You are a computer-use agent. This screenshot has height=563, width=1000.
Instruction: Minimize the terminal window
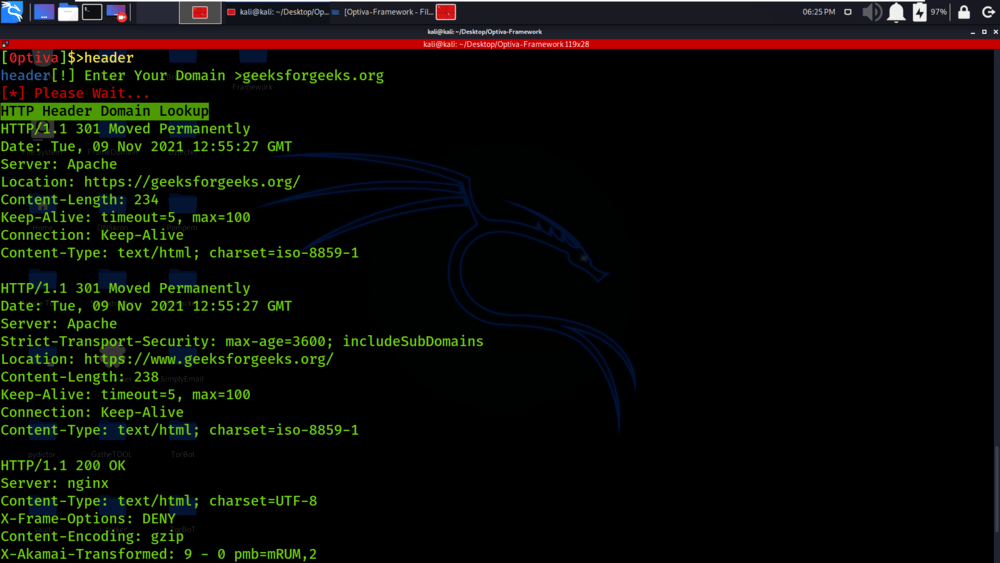pyautogui.click(x=973, y=32)
